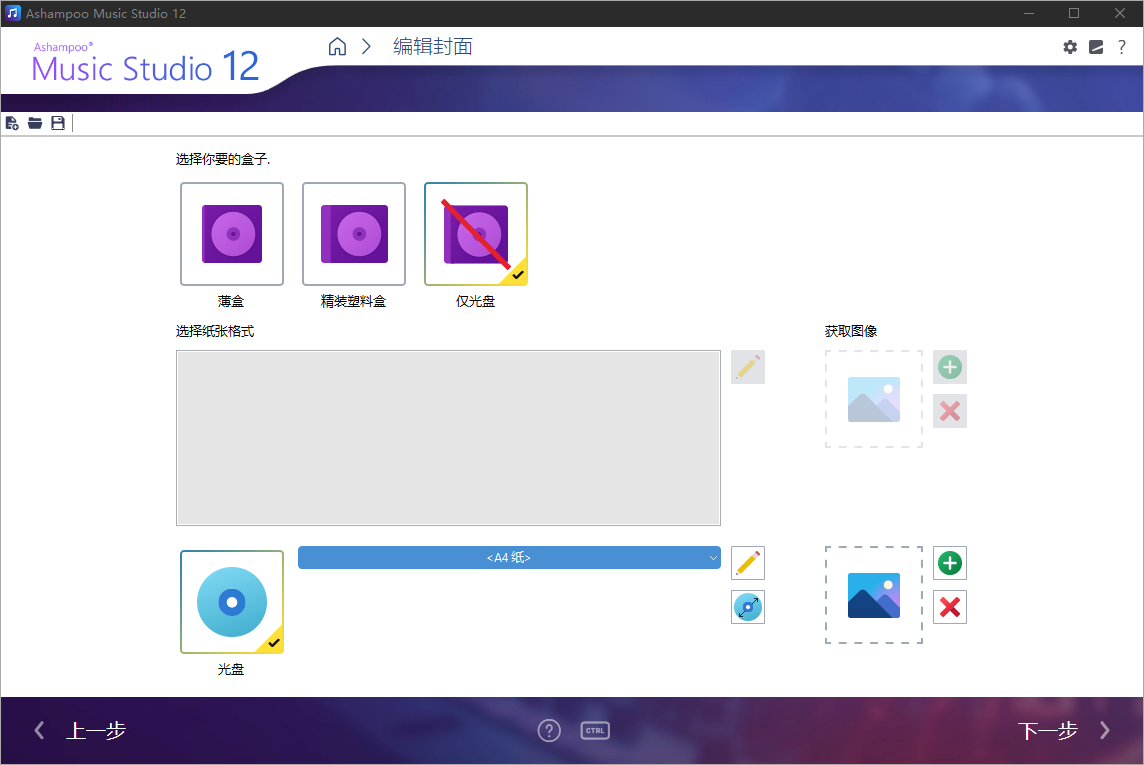
Task: Select the 薄盒 case type
Action: pyautogui.click(x=231, y=233)
